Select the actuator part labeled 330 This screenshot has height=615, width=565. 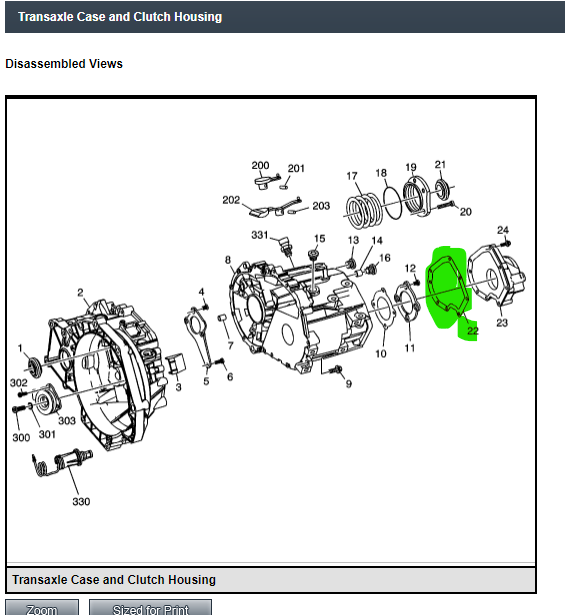63,462
